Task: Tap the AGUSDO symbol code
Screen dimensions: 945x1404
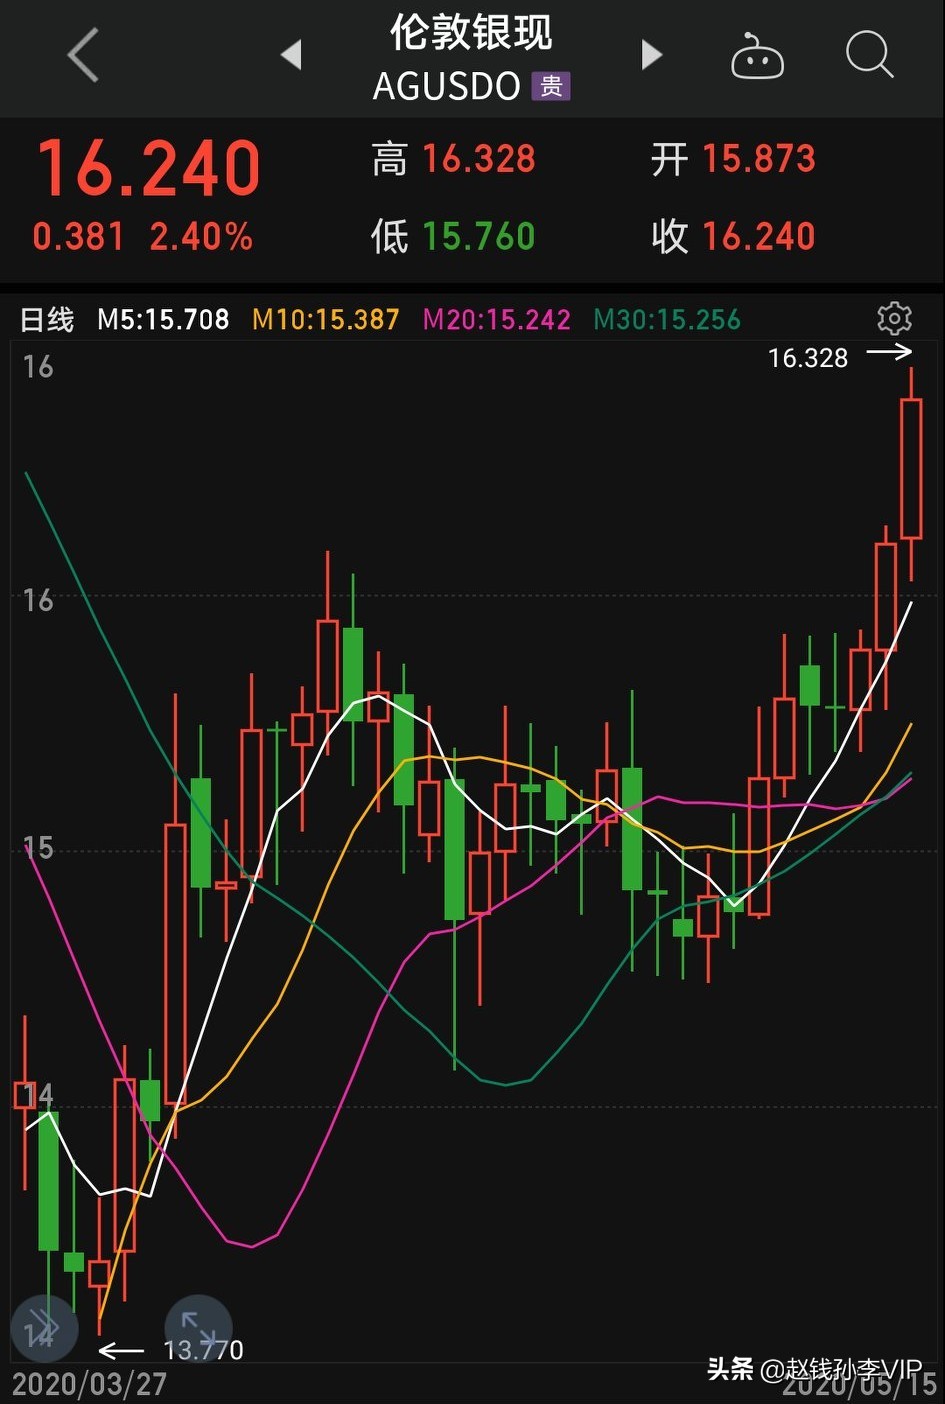Action: coord(447,87)
